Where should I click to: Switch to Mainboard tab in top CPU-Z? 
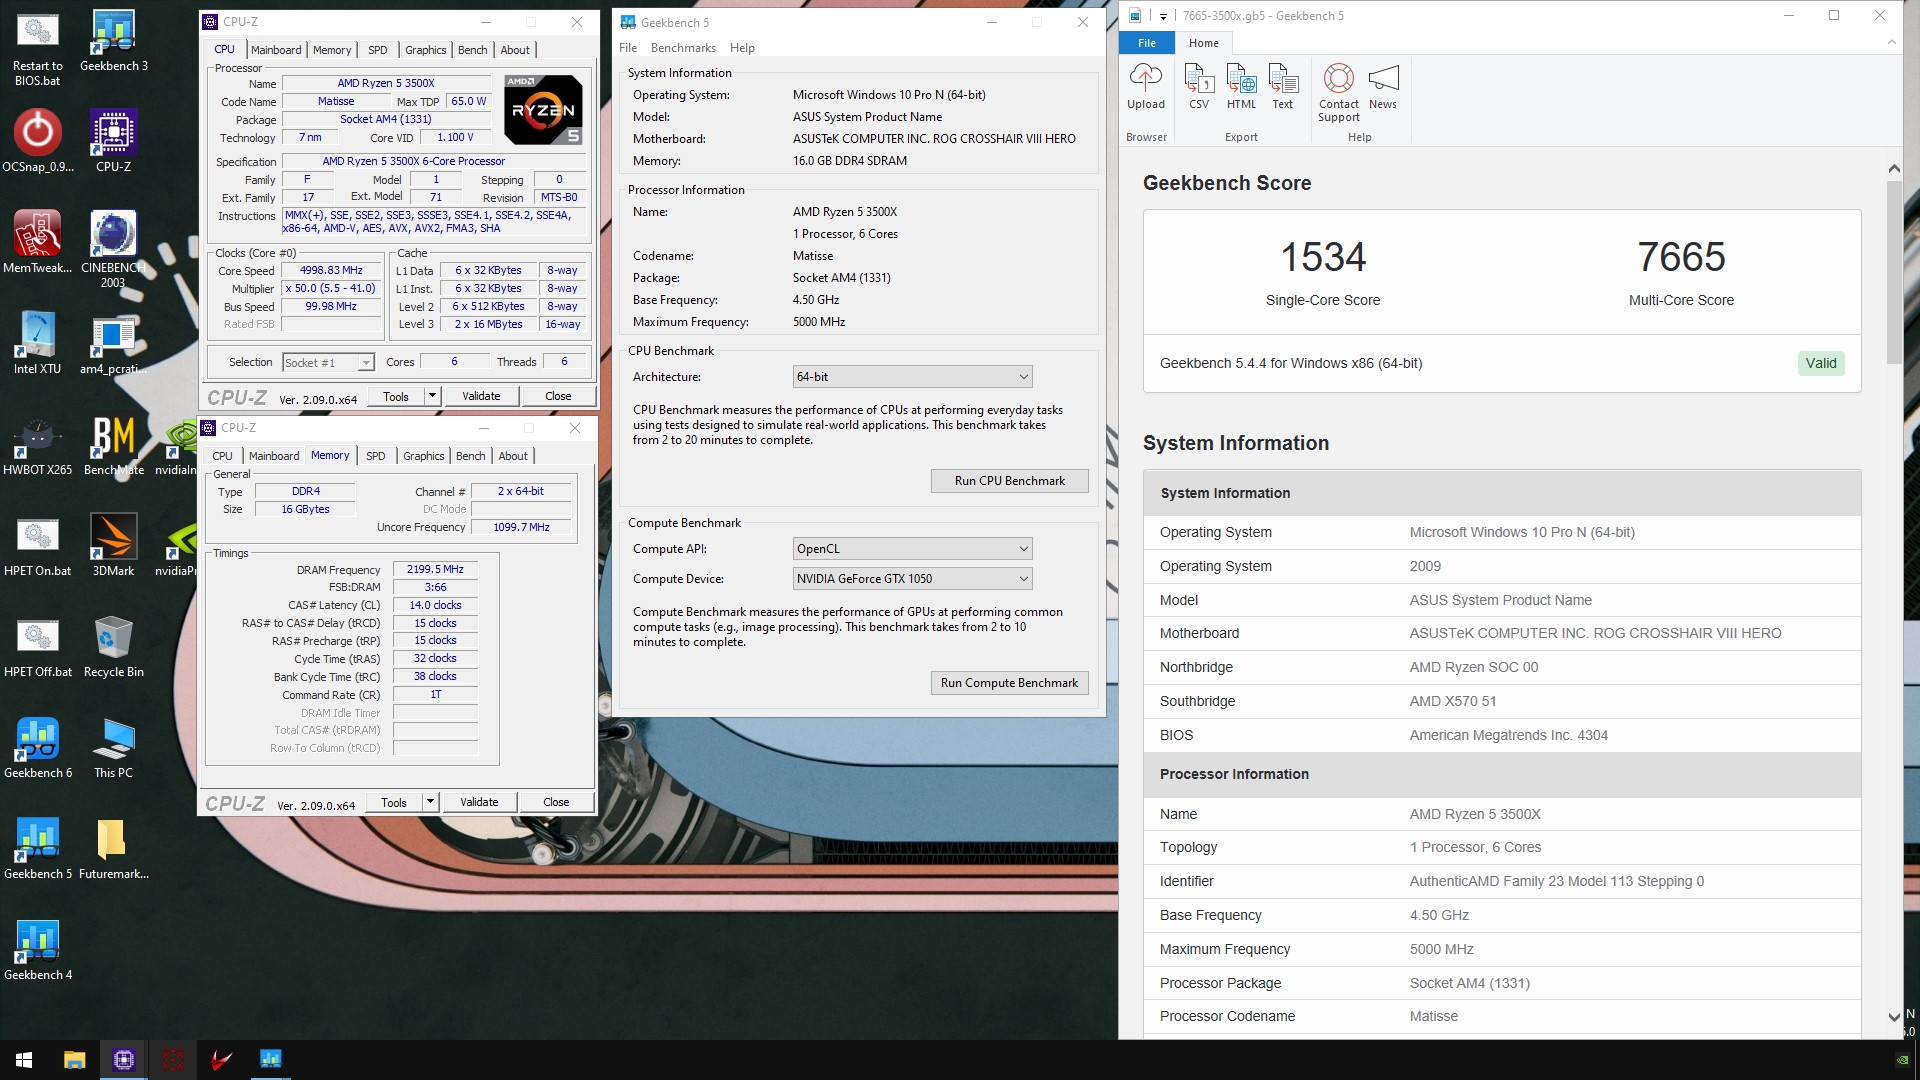(x=276, y=50)
